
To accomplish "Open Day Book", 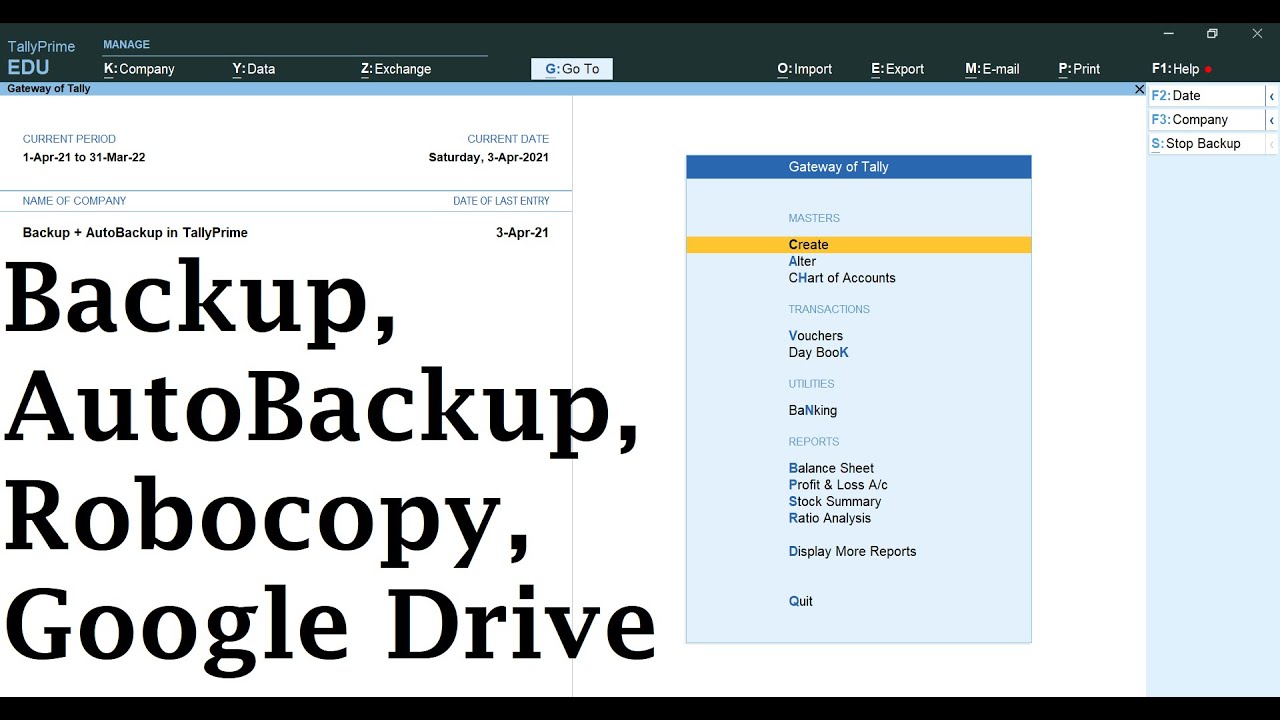I will tap(818, 352).
